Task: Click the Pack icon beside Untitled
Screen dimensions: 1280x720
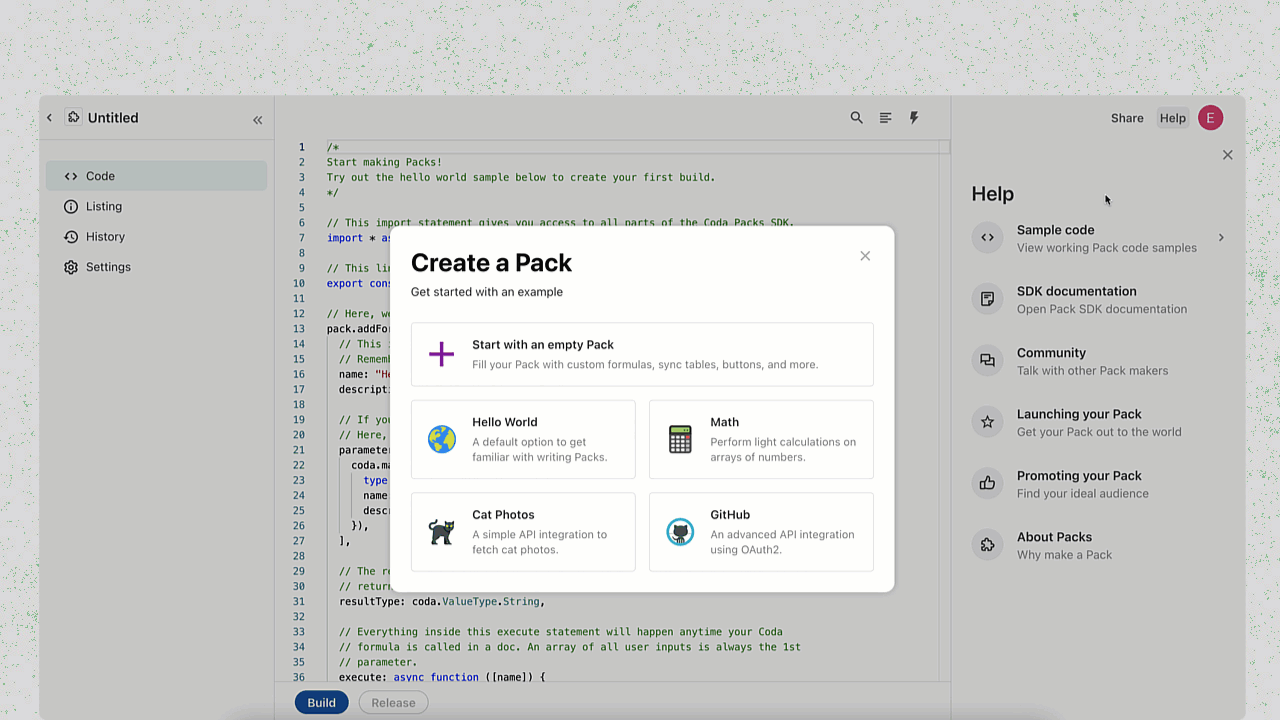Action: click(73, 118)
